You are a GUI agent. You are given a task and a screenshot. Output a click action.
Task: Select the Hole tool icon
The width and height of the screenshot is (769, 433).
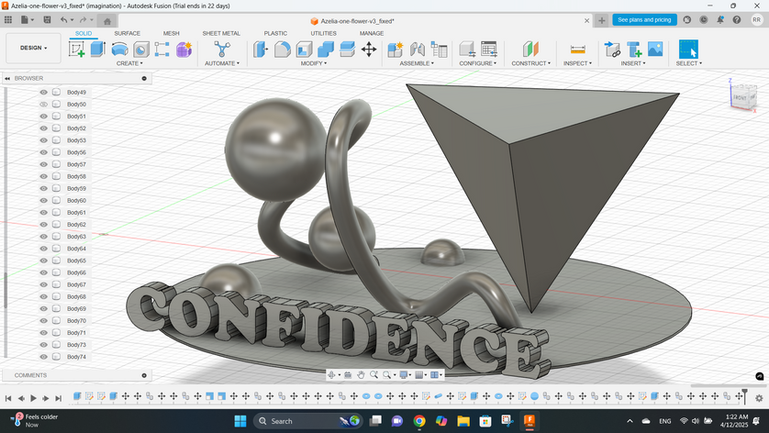141,49
